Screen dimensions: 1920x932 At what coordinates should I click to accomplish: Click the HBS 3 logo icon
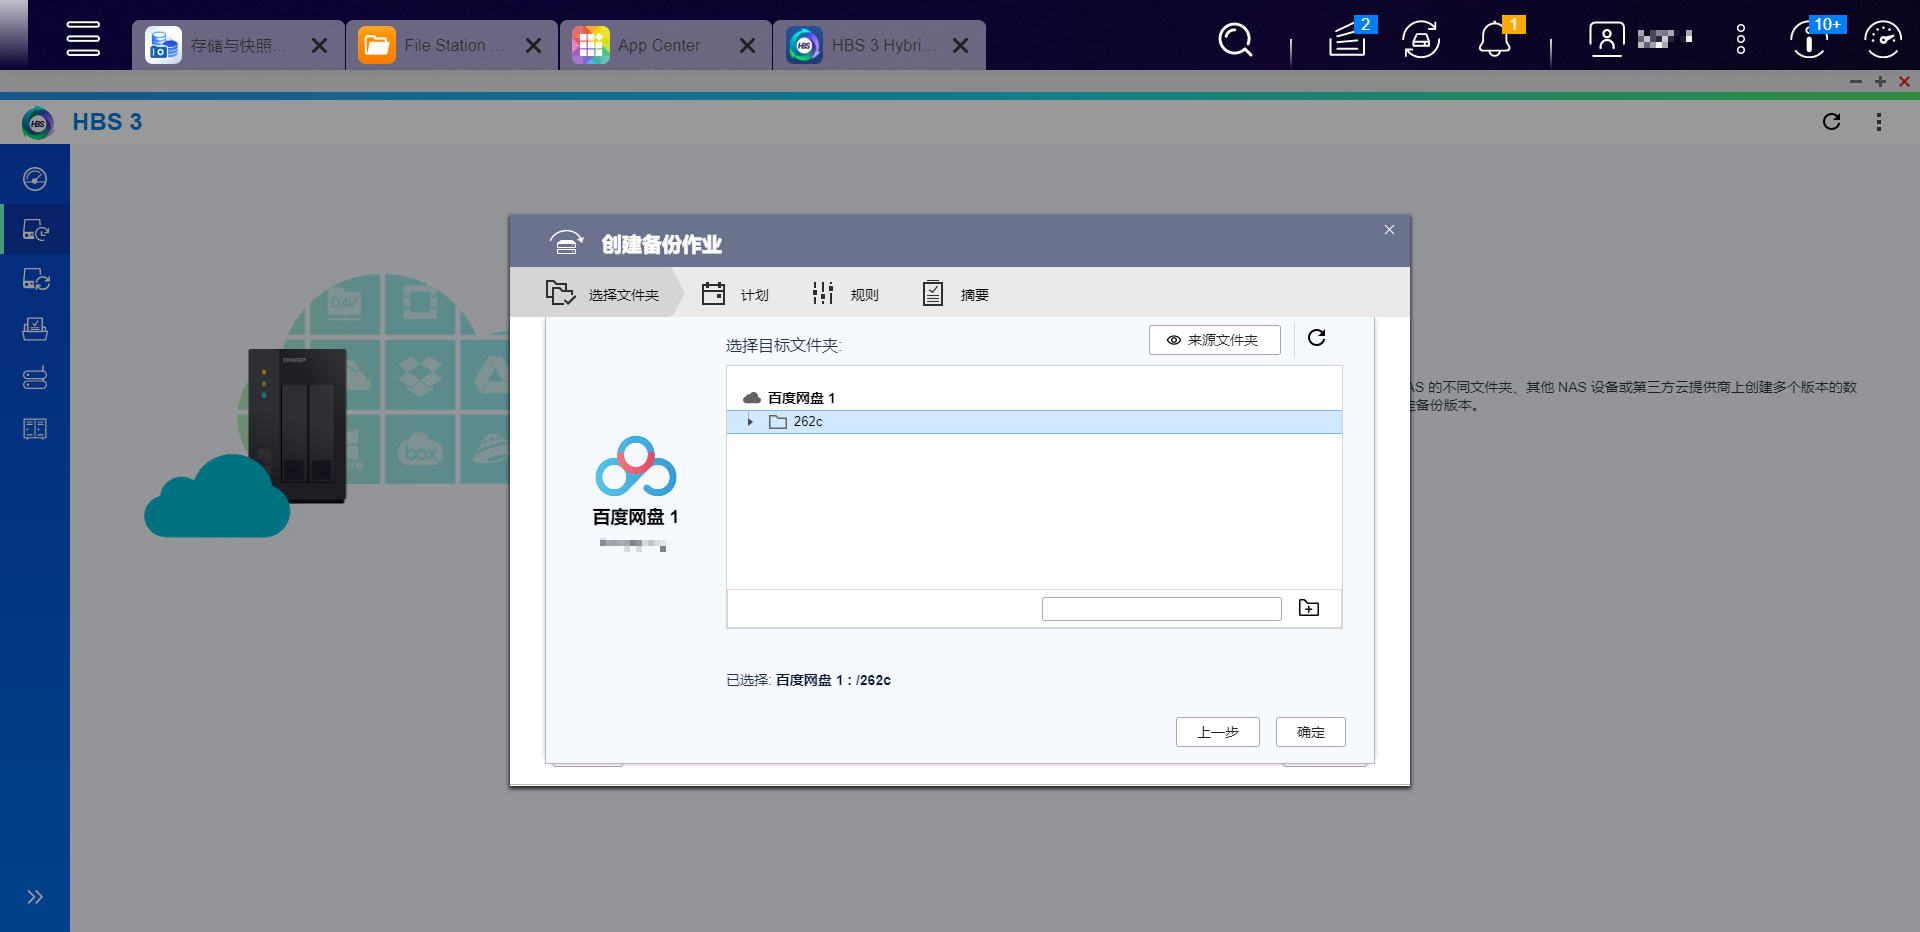click(38, 123)
